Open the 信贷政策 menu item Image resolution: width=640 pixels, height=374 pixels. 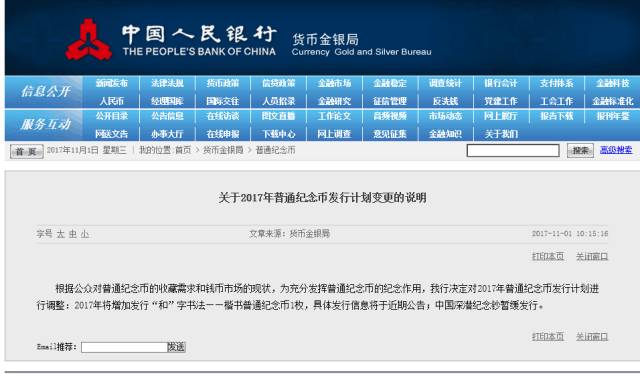tap(278, 83)
